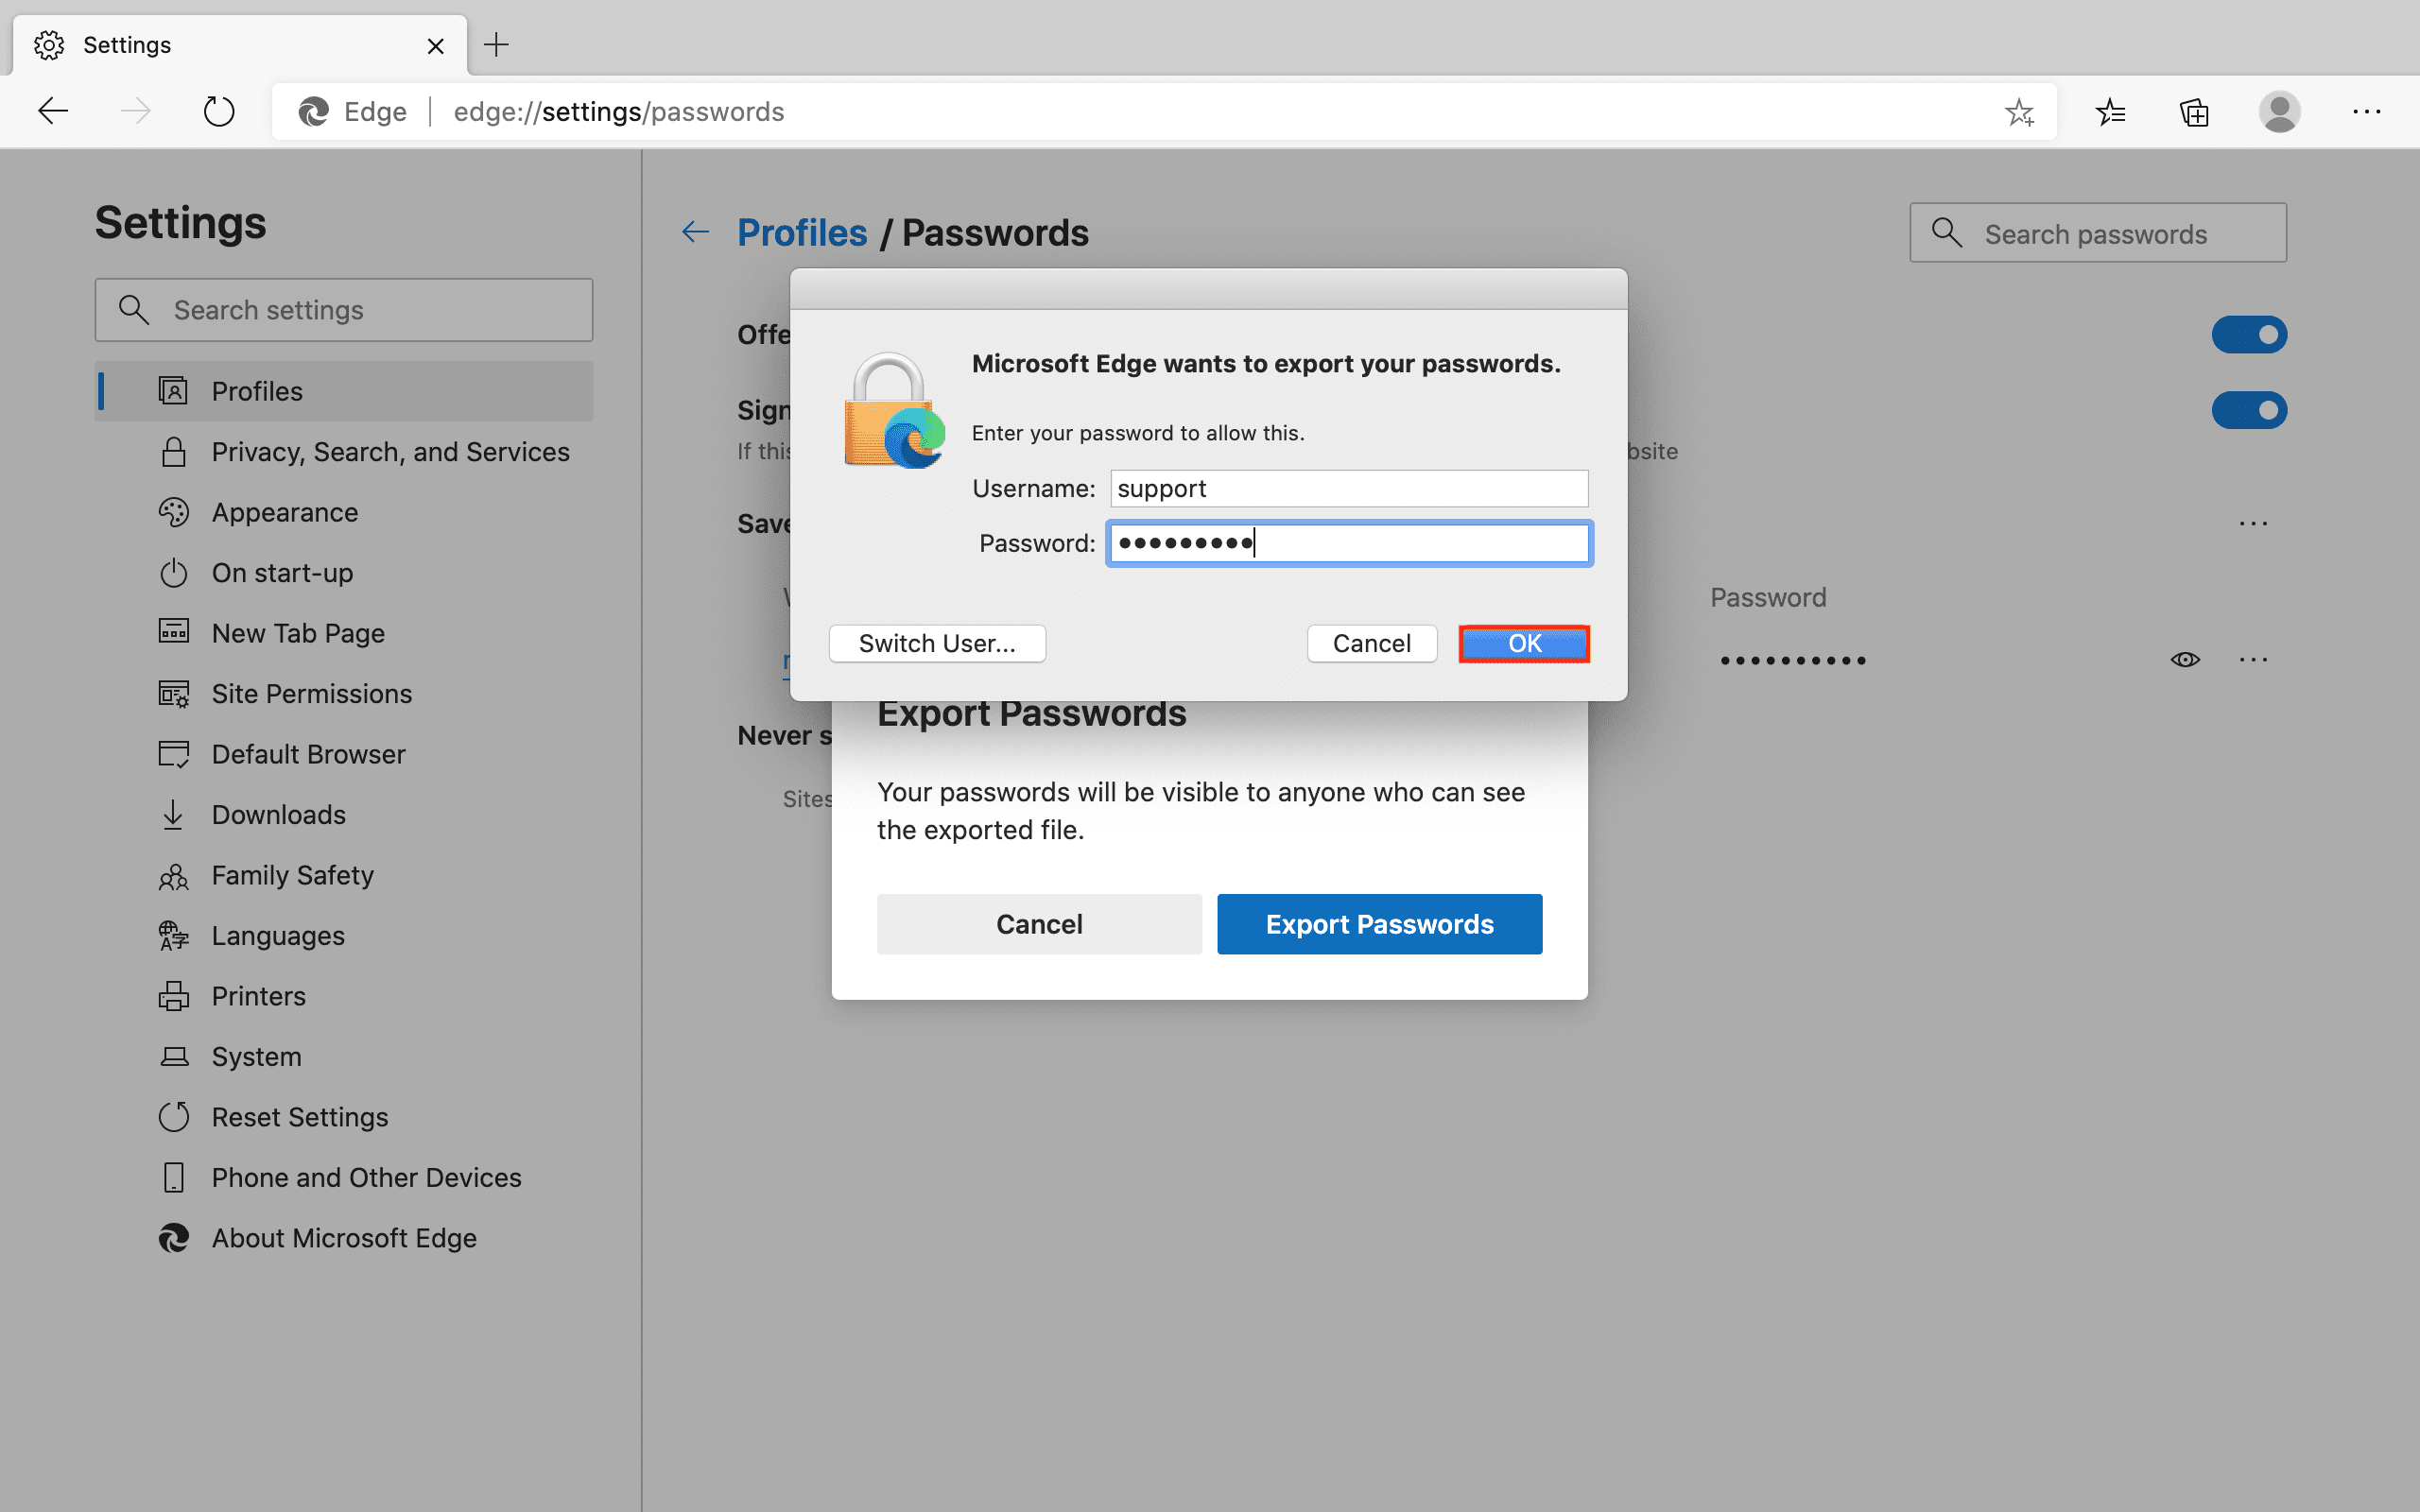Open a new tab with plus icon
This screenshot has width=2420, height=1512.
coord(496,45)
